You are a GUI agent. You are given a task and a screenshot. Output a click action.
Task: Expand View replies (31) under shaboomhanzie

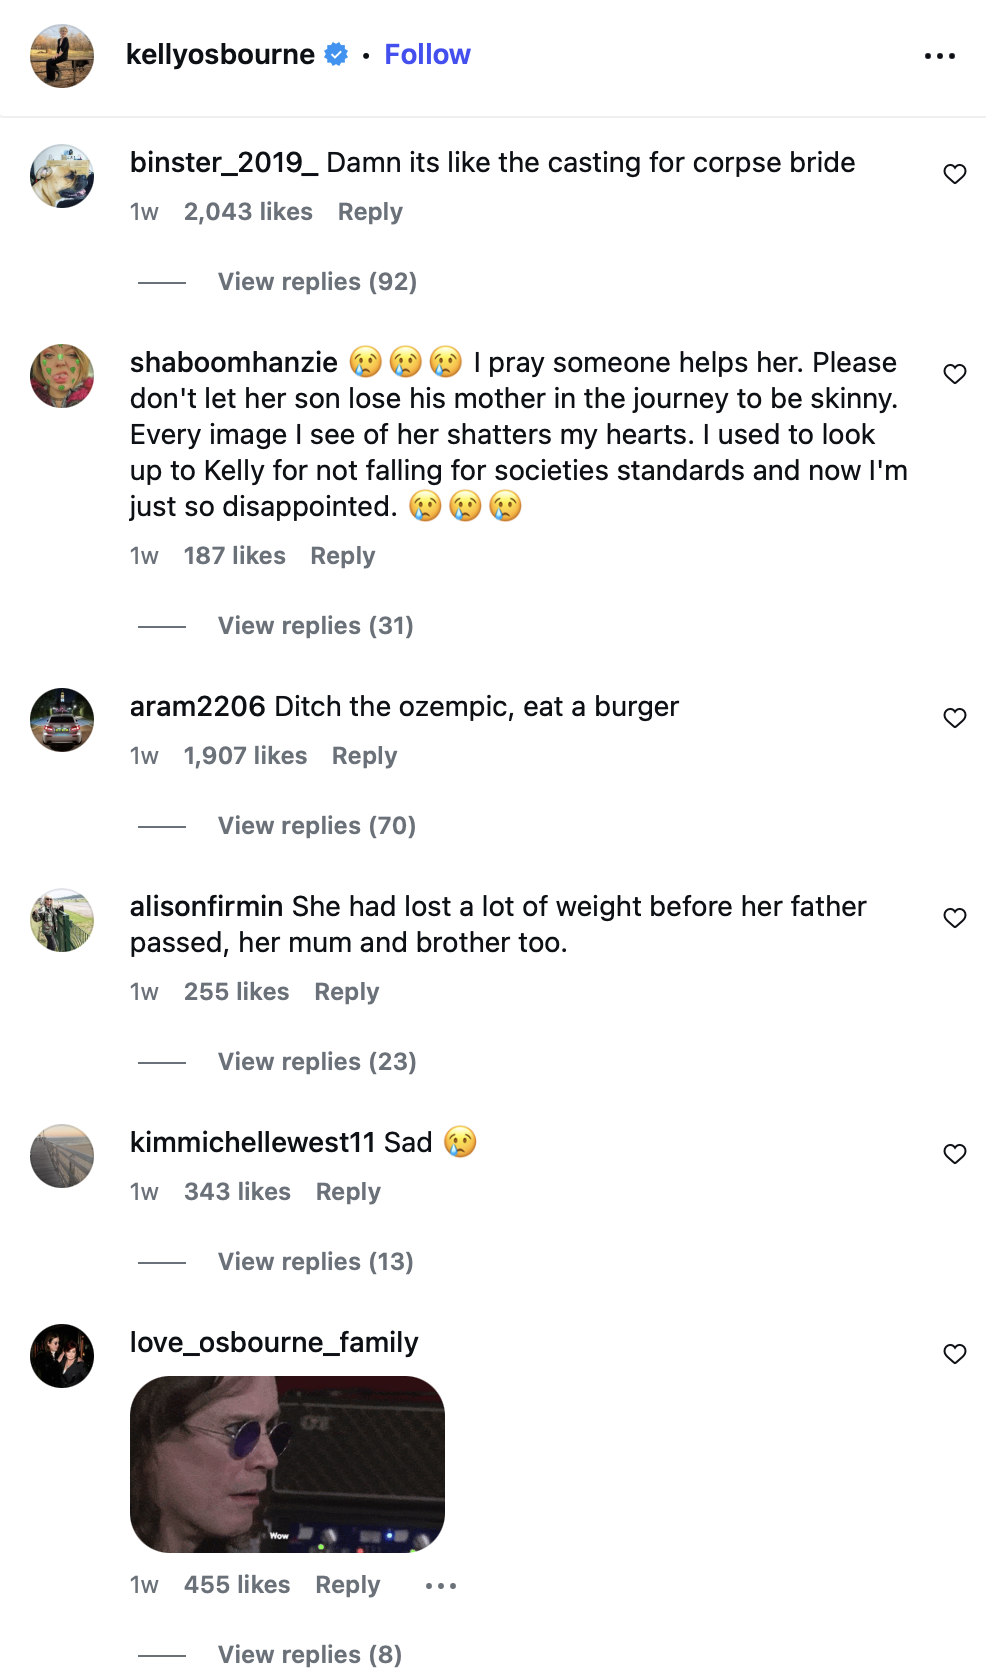pyautogui.click(x=315, y=626)
